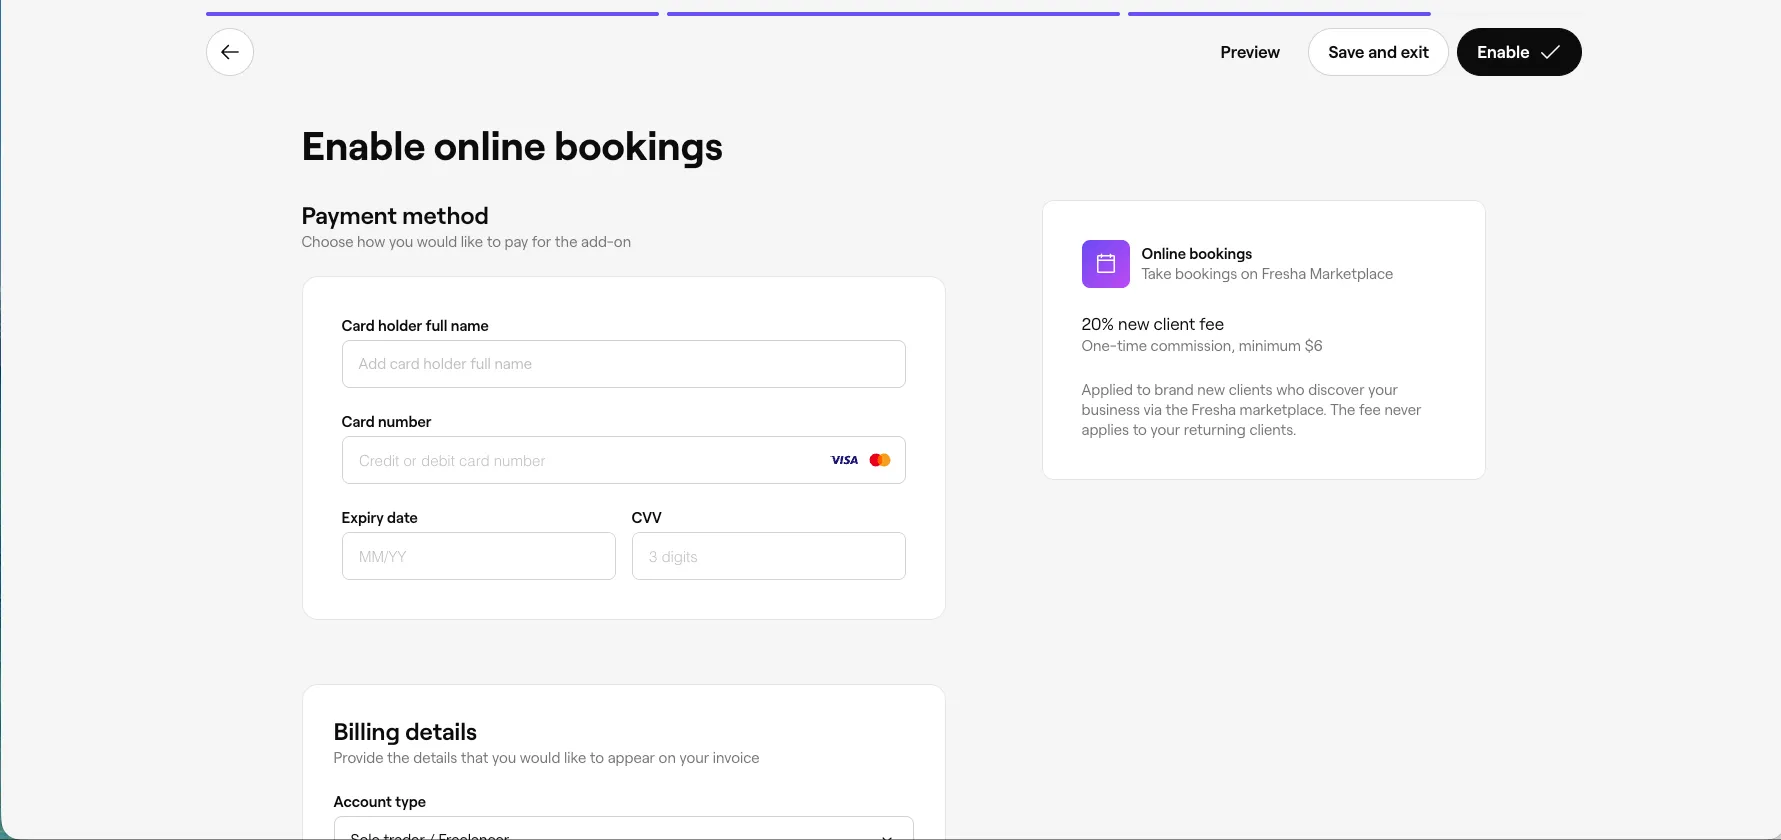Open the Account type dropdown
Image resolution: width=1781 pixels, height=840 pixels.
pos(624,829)
